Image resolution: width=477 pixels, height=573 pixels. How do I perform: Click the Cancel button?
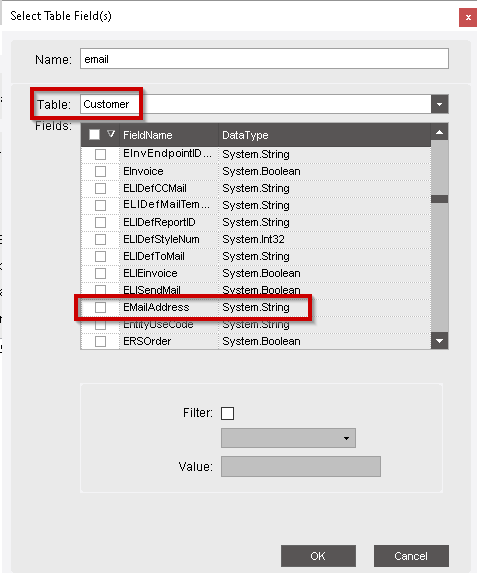pos(411,556)
